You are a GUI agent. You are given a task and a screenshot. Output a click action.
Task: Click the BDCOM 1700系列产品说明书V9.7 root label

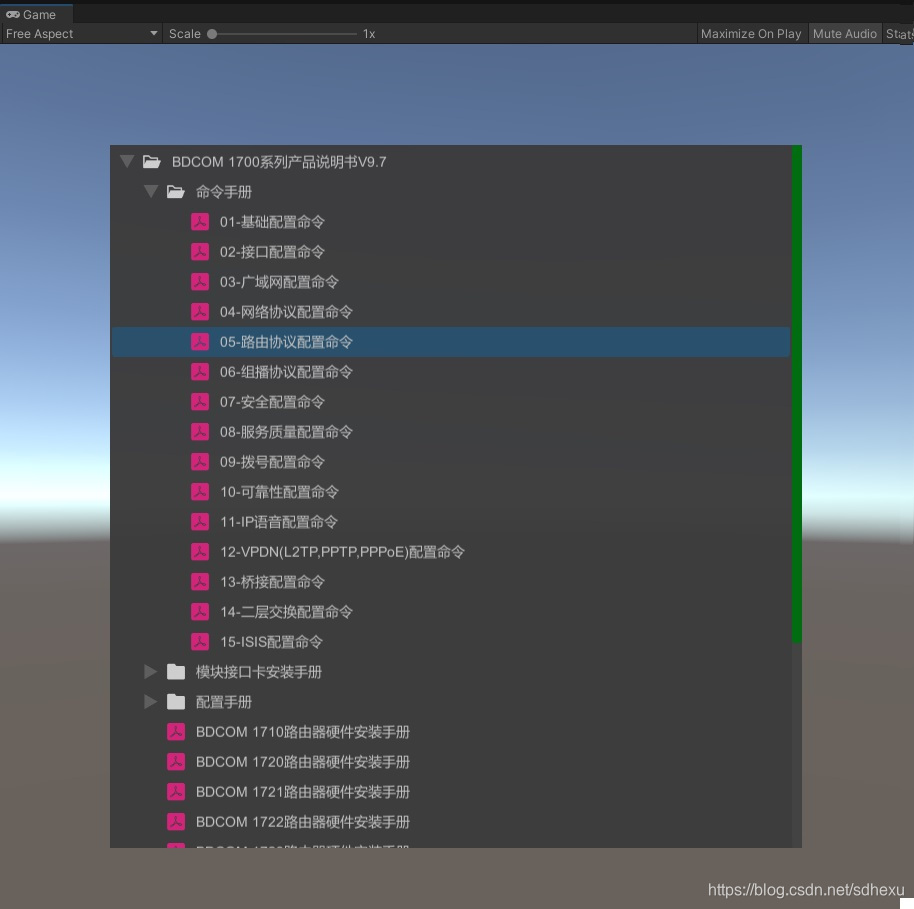279,162
